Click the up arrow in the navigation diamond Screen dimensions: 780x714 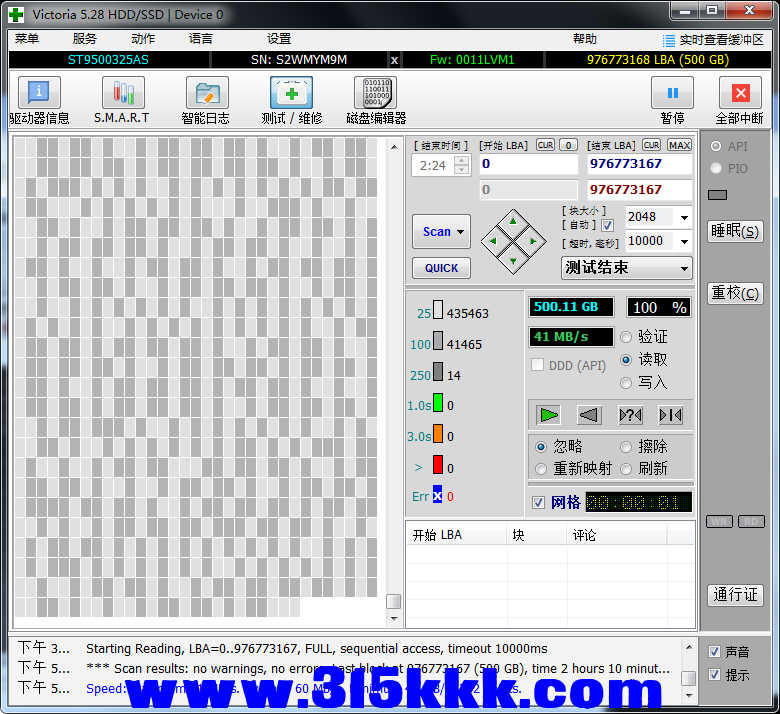tap(513, 221)
